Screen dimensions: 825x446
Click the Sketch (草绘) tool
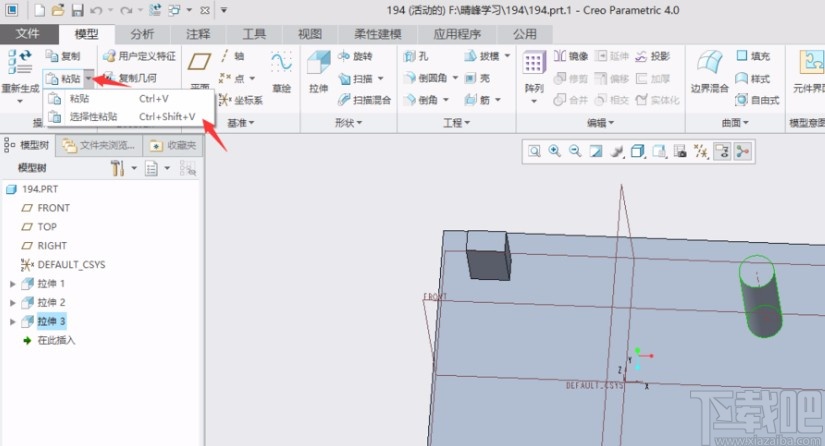(281, 71)
